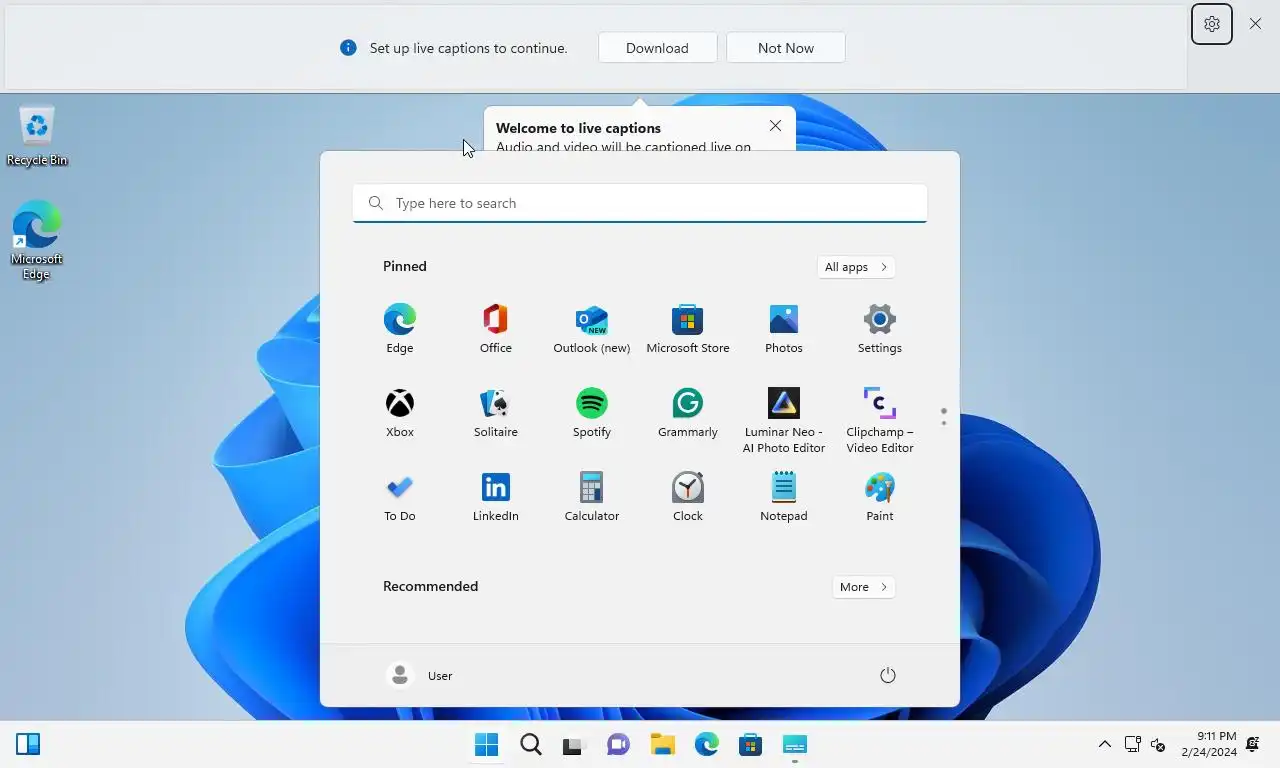Expand All apps list
The image size is (1280, 768).
point(856,267)
